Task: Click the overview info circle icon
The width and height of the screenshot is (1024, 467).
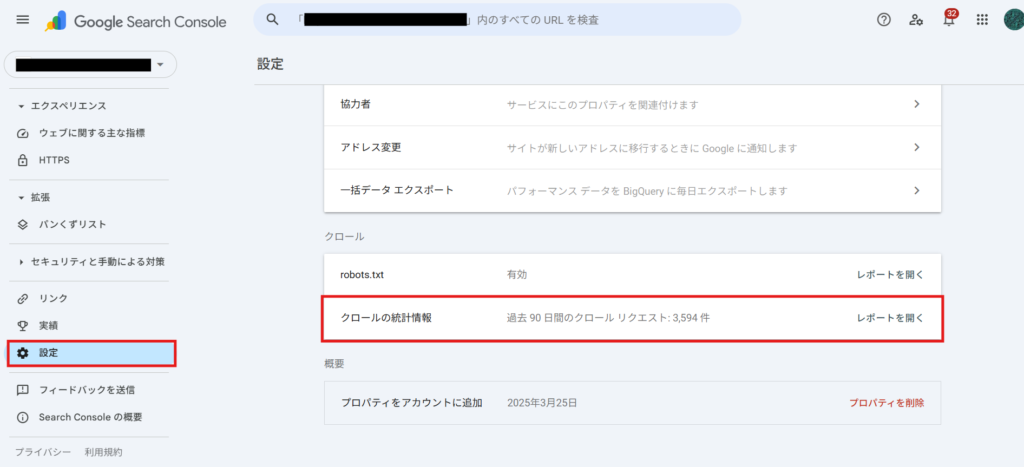Action: pyautogui.click(x=23, y=417)
